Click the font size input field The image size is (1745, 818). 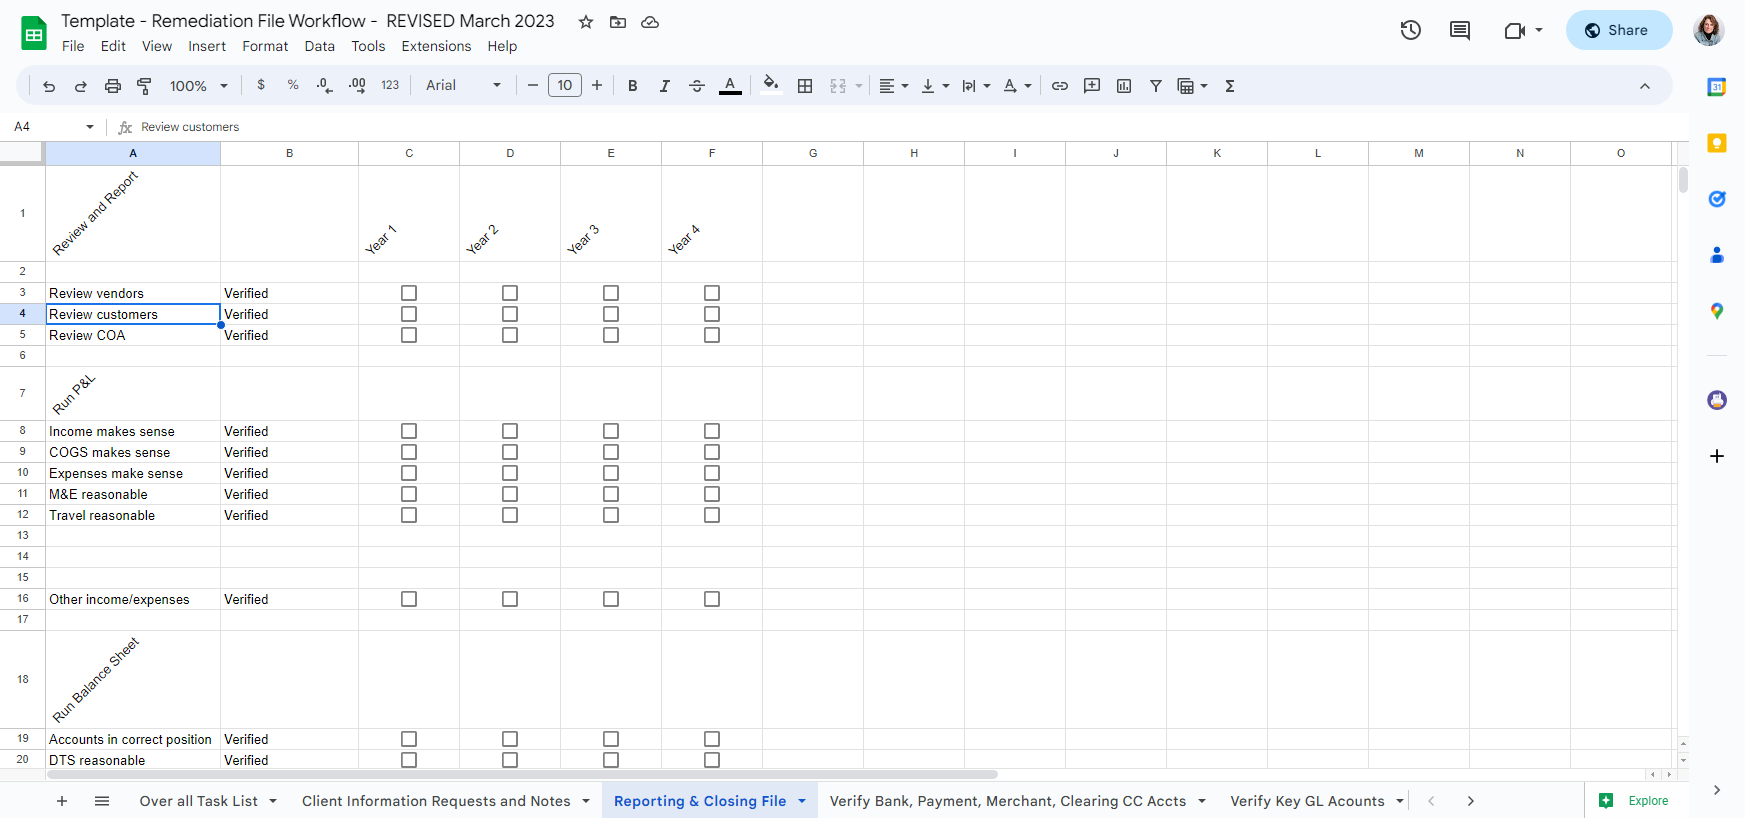[565, 86]
